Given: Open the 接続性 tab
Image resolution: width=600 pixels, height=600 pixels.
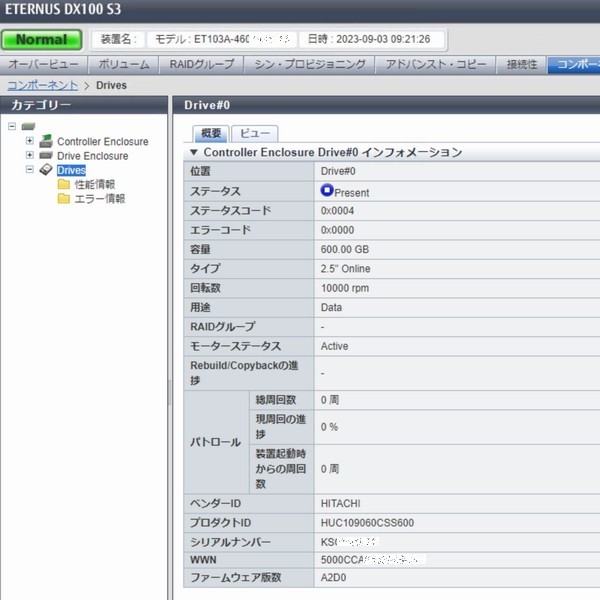Looking at the screenshot, I should click(522, 64).
